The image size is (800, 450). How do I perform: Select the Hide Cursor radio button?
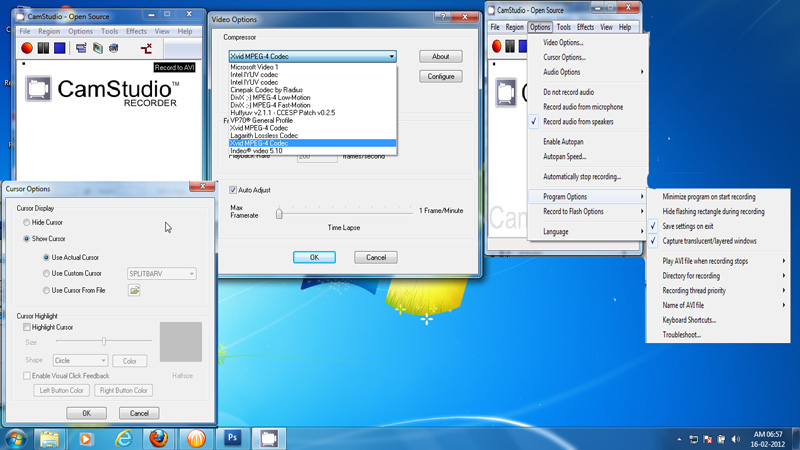point(27,222)
